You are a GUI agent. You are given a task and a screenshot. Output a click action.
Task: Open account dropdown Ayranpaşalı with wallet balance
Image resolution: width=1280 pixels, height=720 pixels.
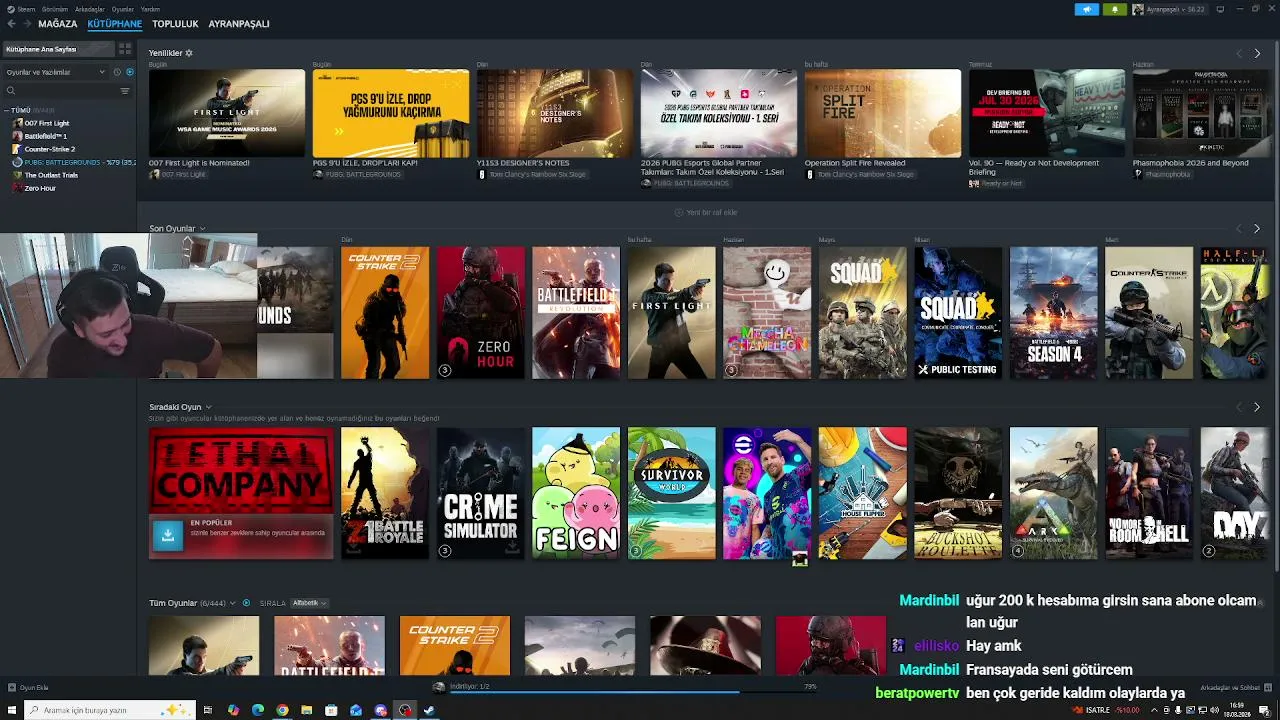(1169, 9)
